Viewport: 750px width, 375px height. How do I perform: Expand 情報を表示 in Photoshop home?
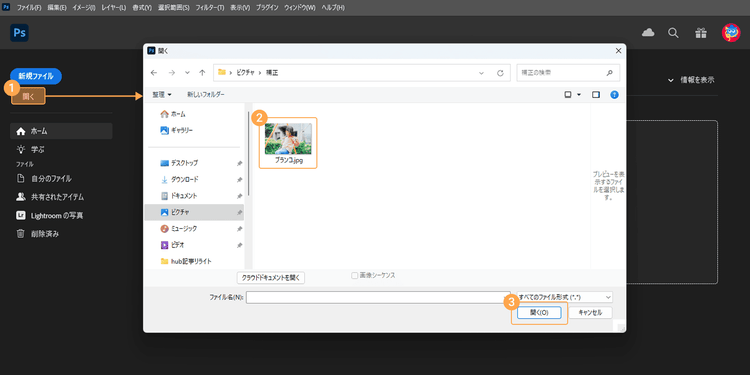691,80
